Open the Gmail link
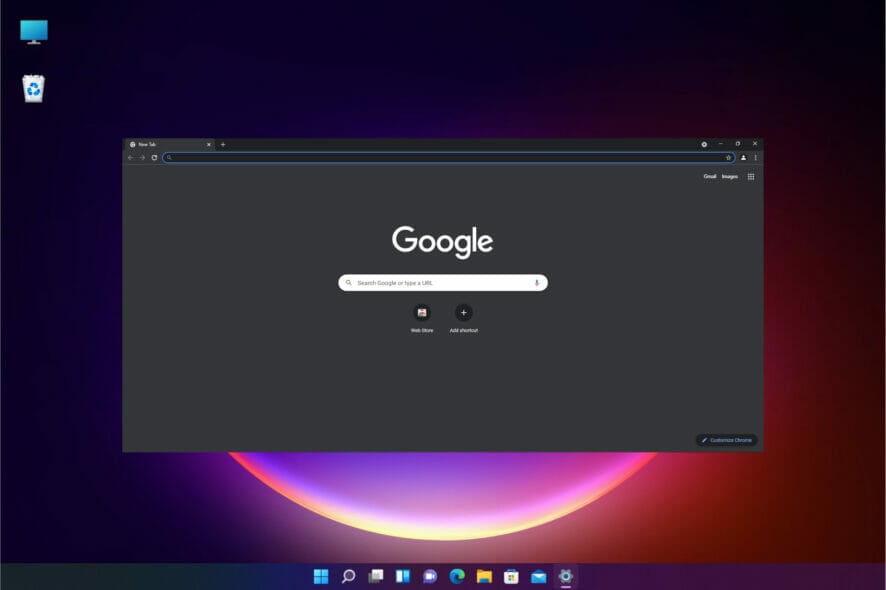Screen dimensions: 886x590 [710, 176]
